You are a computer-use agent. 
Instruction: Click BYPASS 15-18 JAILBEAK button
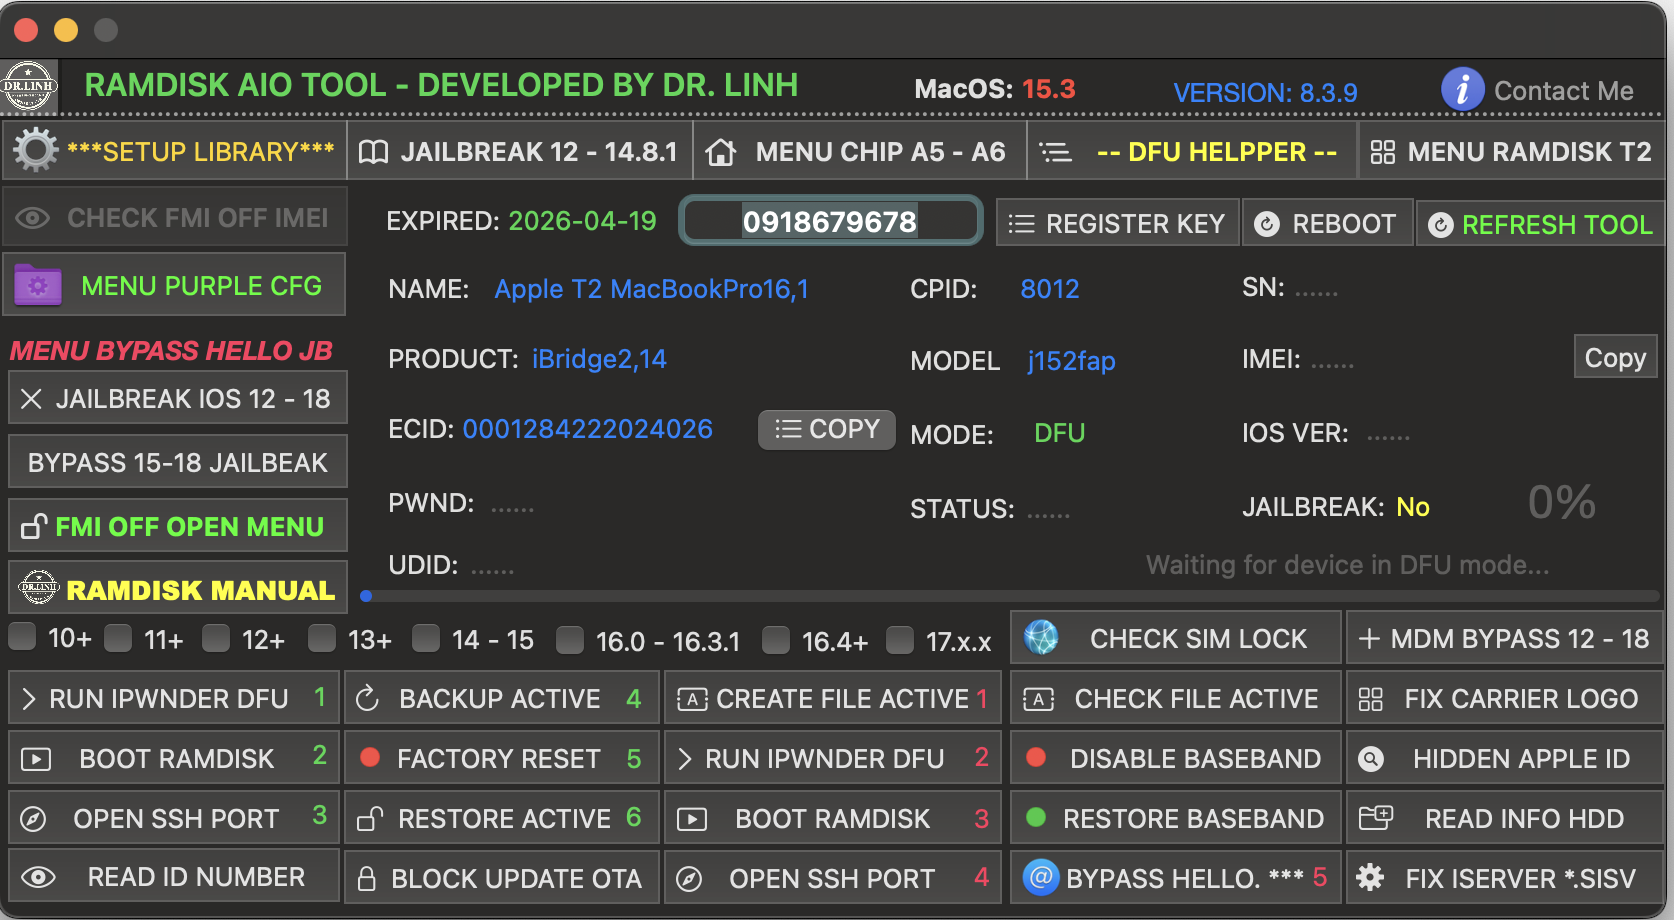pyautogui.click(x=178, y=463)
